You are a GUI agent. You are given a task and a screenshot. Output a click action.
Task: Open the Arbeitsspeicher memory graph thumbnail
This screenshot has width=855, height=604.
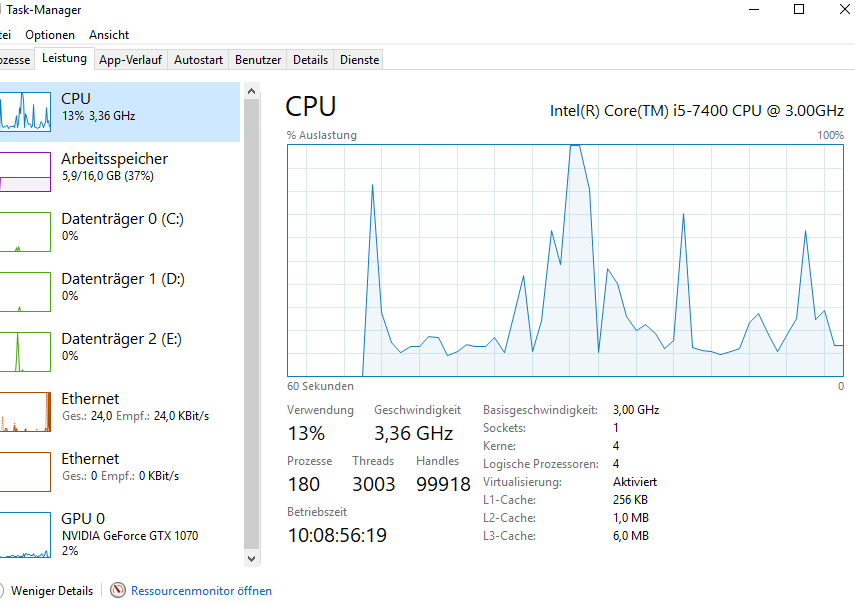click(x=25, y=172)
